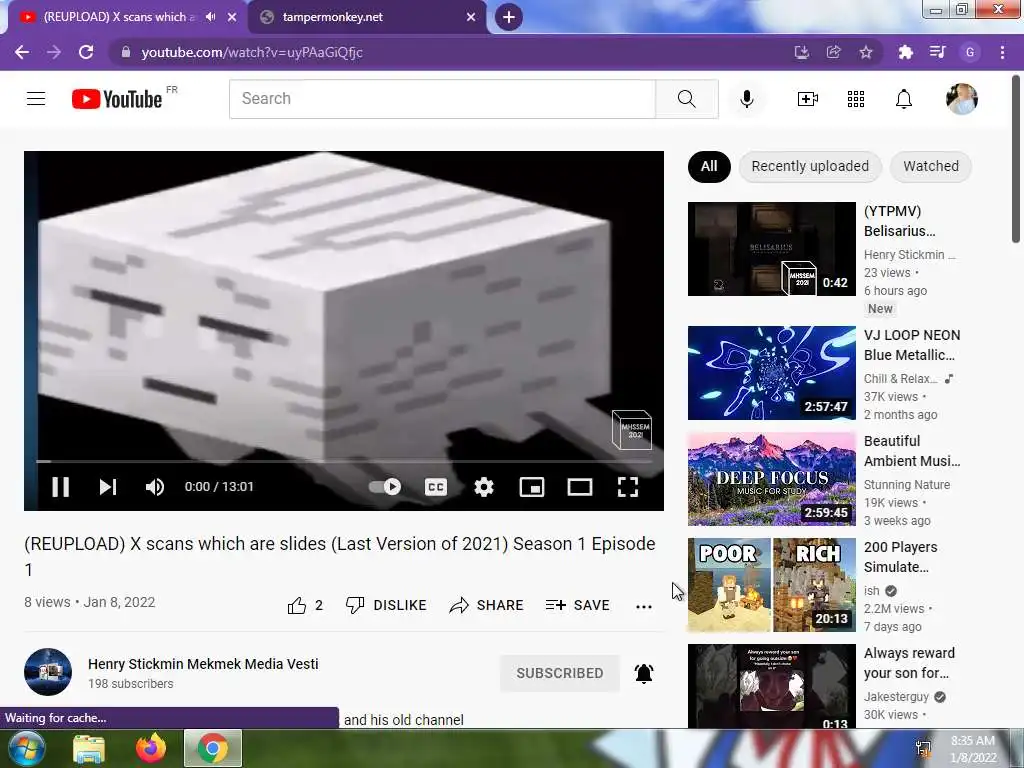The height and width of the screenshot is (768, 1024).
Task: Open Deep Focus ambient music thumbnail
Action: pyautogui.click(x=771, y=479)
